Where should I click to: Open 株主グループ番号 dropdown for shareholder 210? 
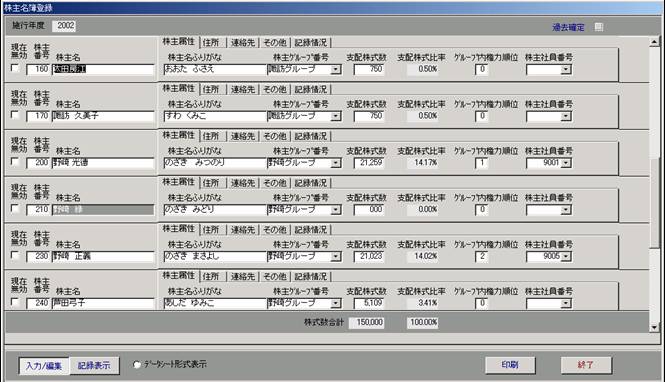coord(336,210)
